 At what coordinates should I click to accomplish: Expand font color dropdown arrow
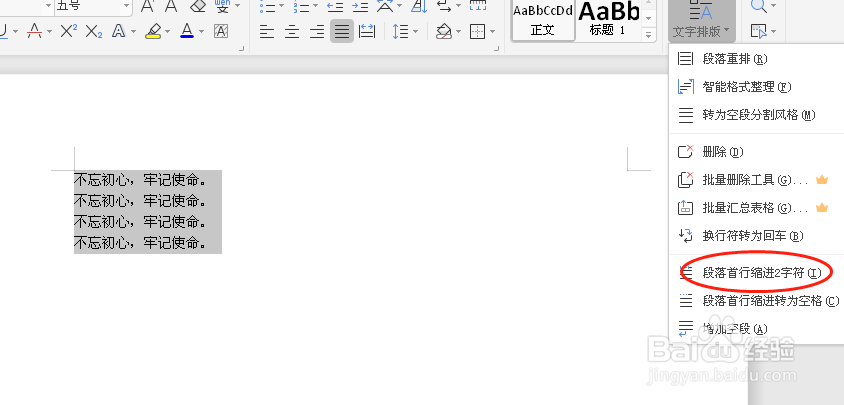(x=201, y=32)
